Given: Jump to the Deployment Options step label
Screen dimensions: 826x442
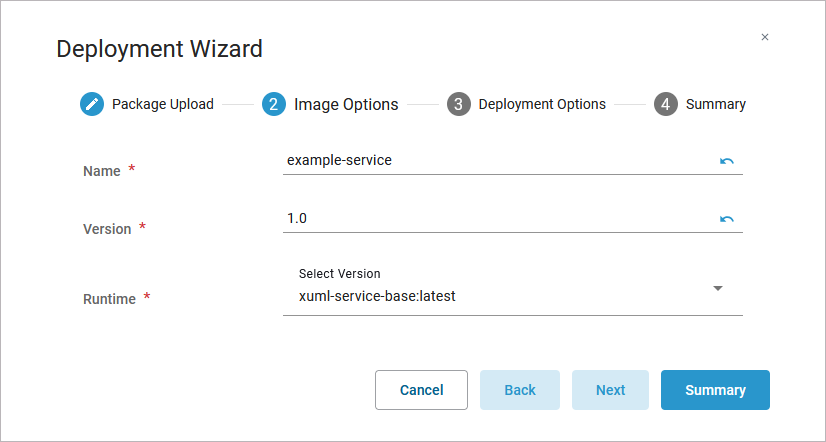Looking at the screenshot, I should 542,104.
